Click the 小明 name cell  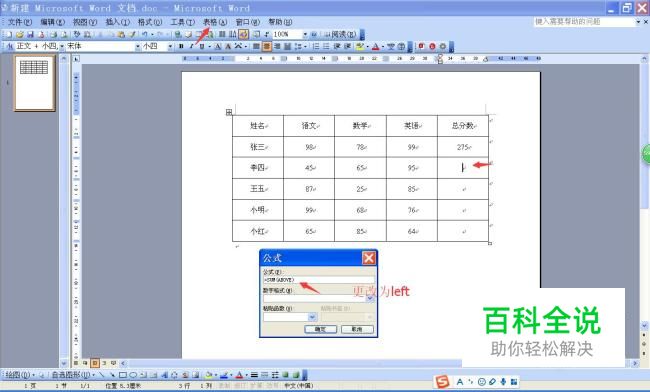tap(258, 210)
